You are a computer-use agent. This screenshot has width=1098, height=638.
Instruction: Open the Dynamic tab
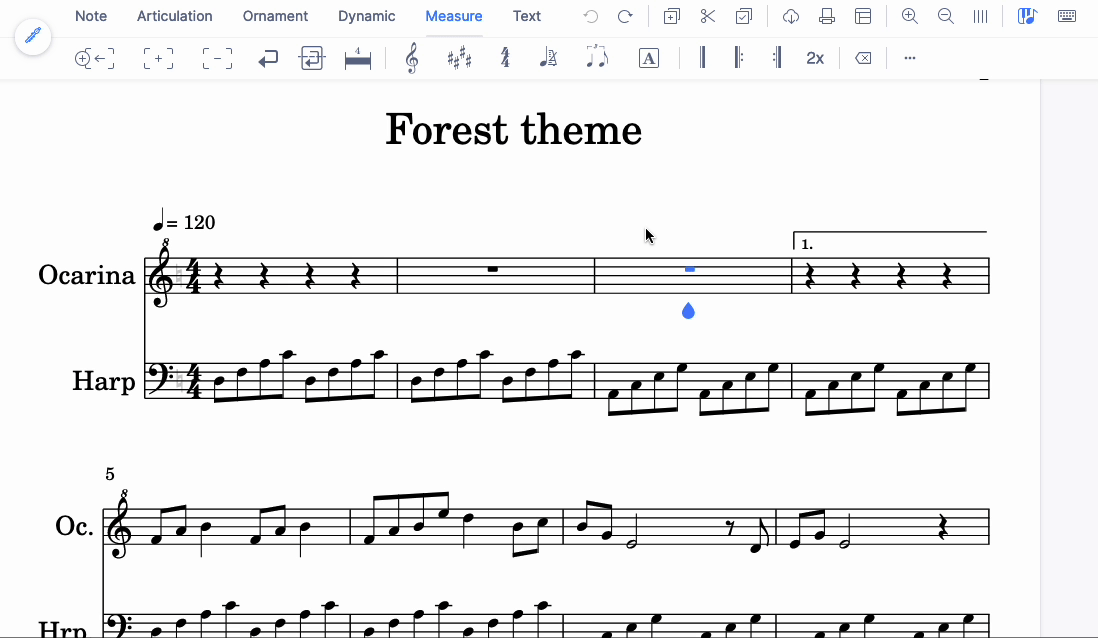coord(366,16)
